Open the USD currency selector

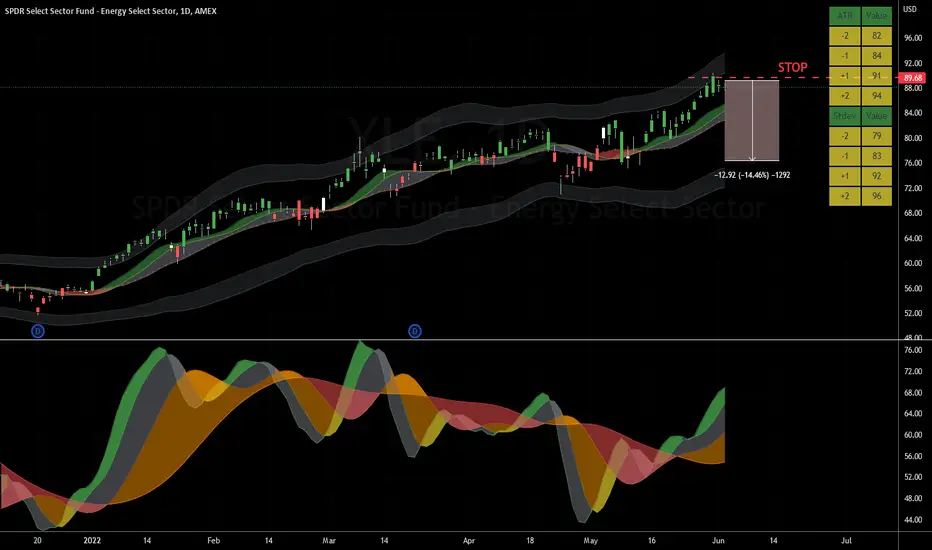tap(909, 10)
